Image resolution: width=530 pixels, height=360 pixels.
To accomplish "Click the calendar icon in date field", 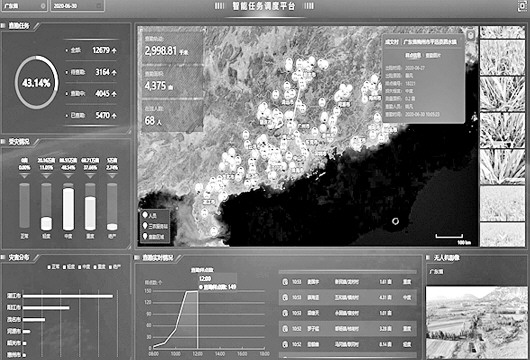I will 99,6.
